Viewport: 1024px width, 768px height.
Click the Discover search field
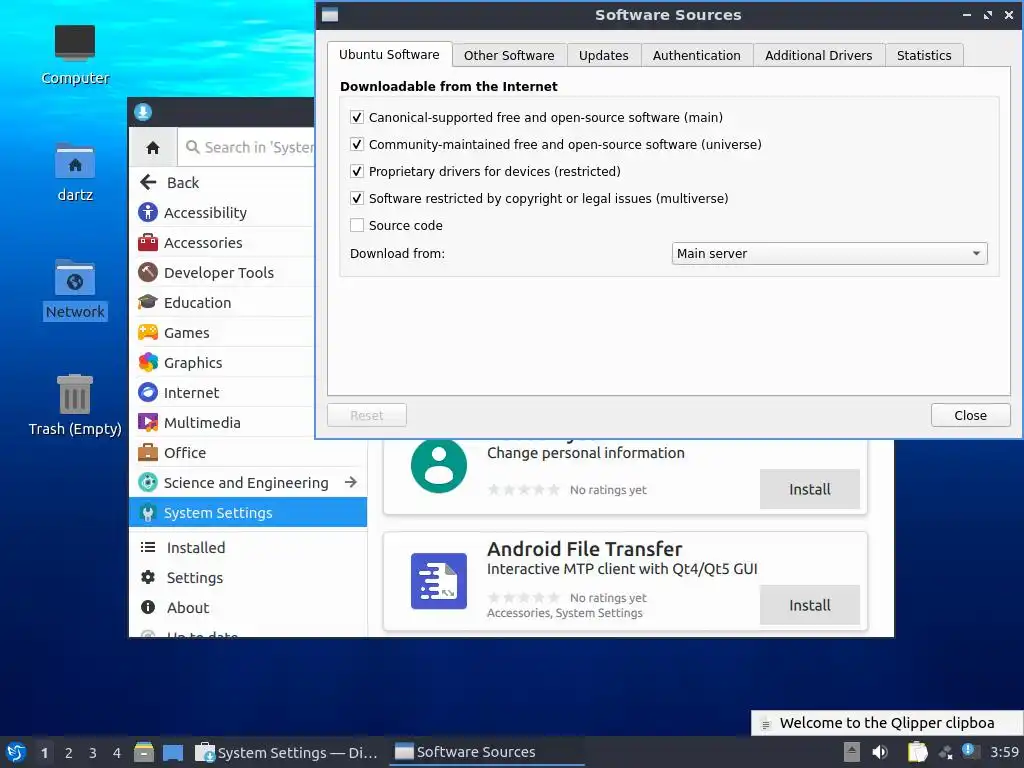247,148
